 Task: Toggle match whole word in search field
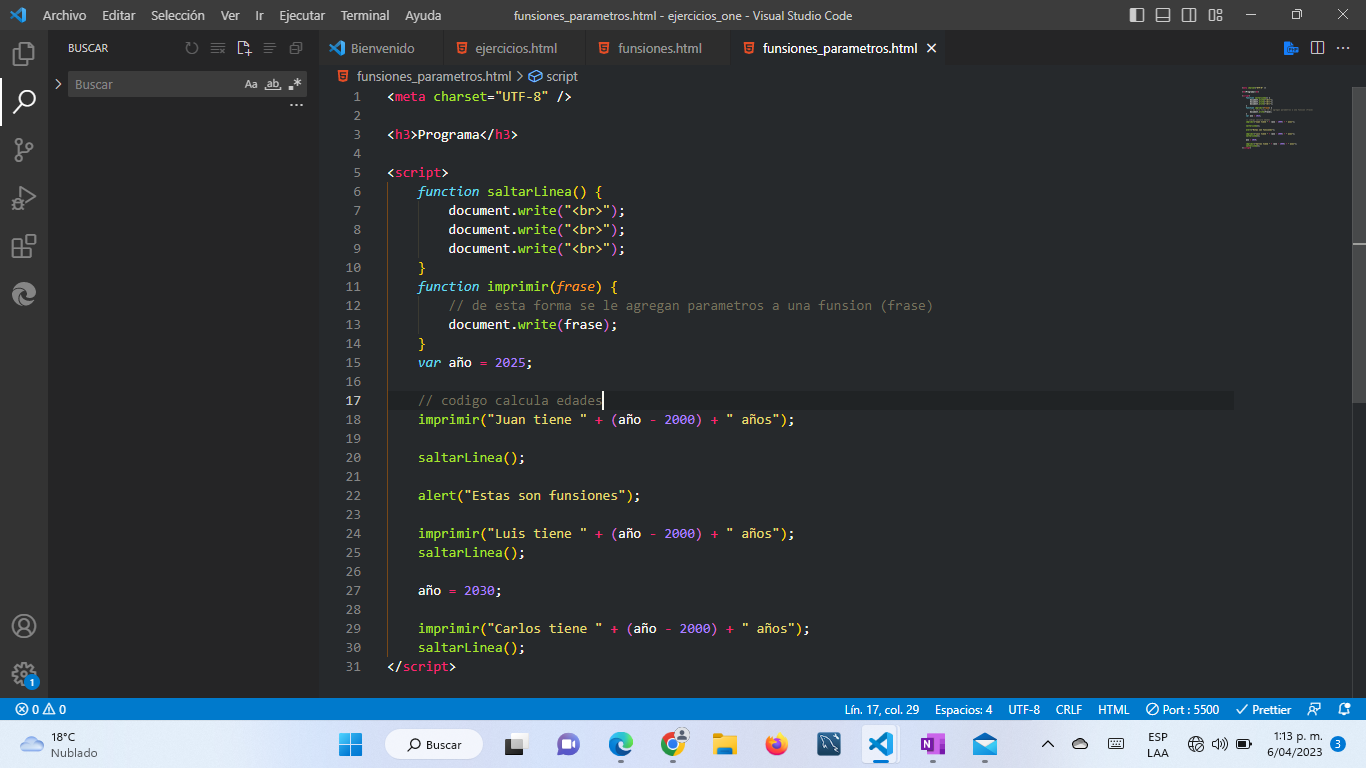pos(272,84)
